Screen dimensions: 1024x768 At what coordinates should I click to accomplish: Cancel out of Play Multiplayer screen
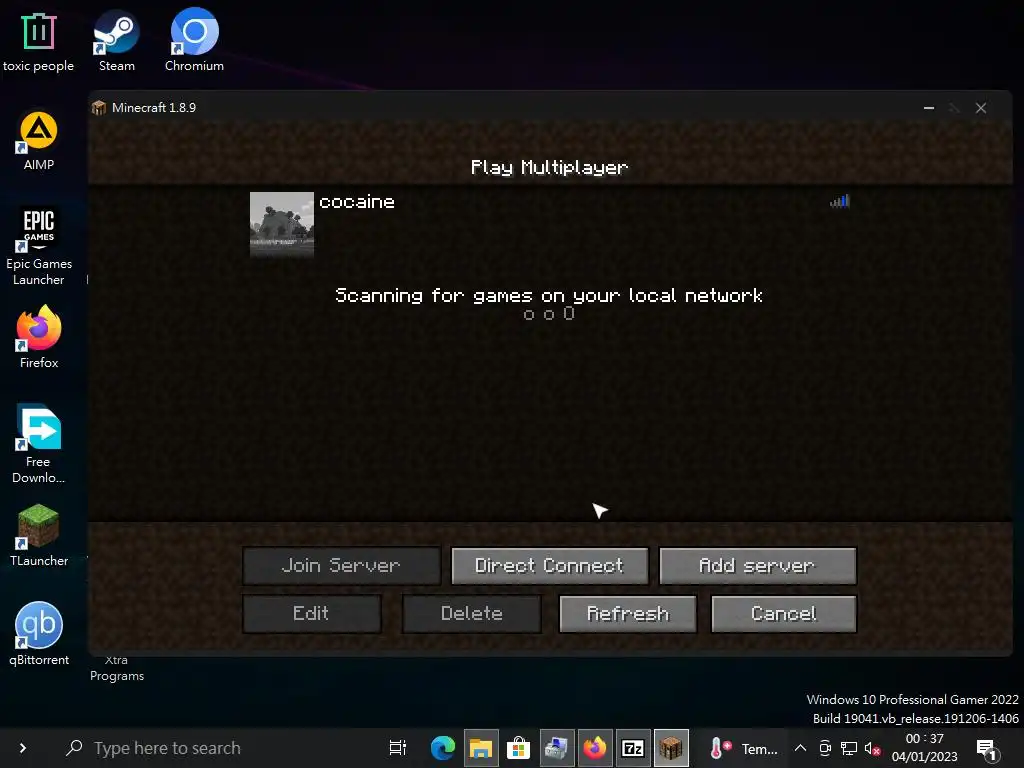[784, 613]
